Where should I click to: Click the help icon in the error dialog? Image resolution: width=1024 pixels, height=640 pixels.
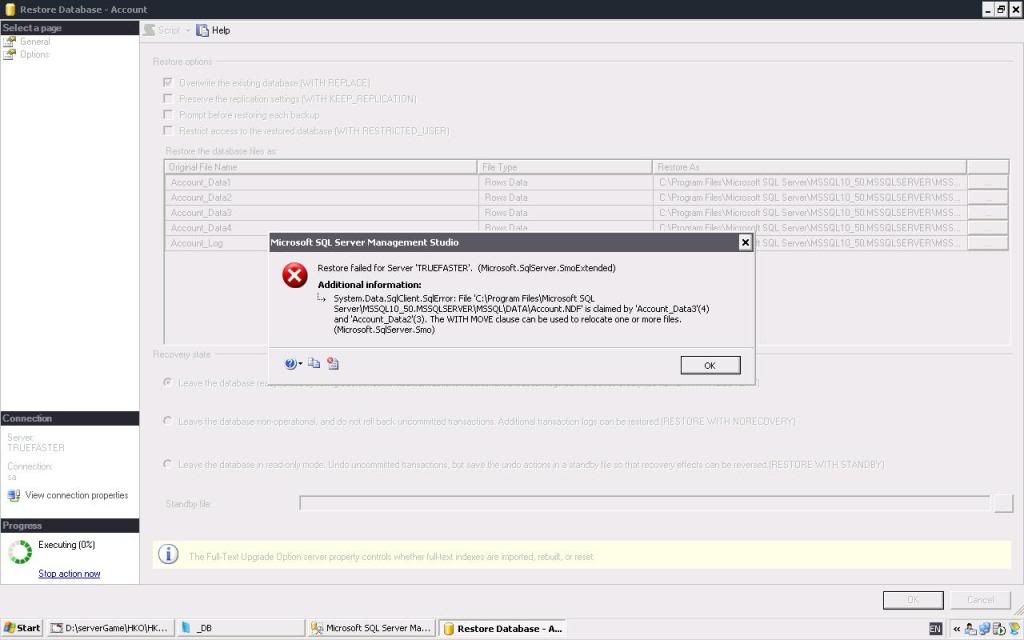(290, 364)
